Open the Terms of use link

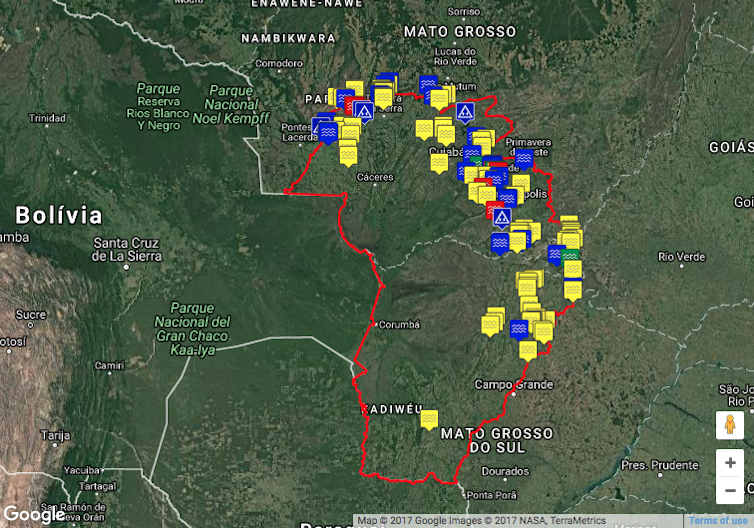(717, 521)
